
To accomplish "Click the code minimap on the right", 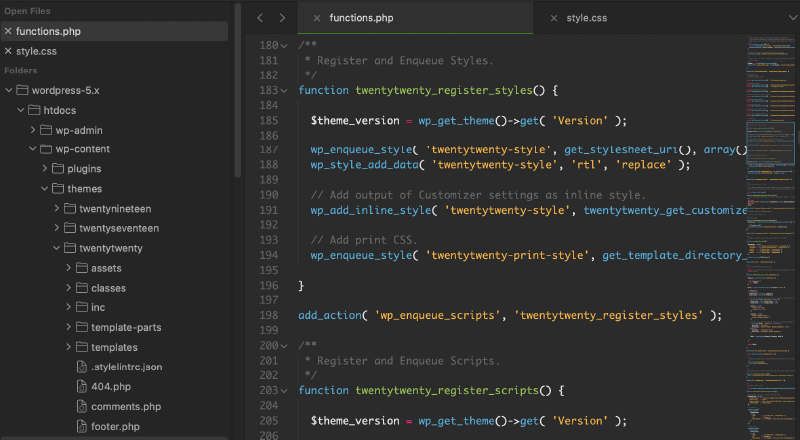I will click(771, 237).
